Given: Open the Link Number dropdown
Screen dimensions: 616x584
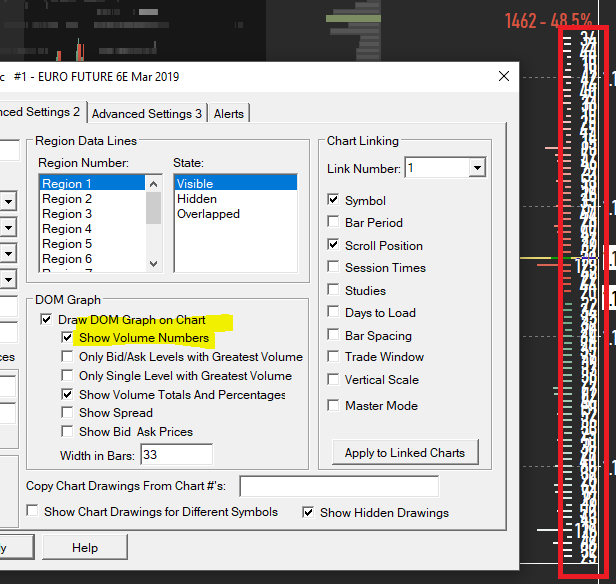Looking at the screenshot, I should pyautogui.click(x=477, y=168).
